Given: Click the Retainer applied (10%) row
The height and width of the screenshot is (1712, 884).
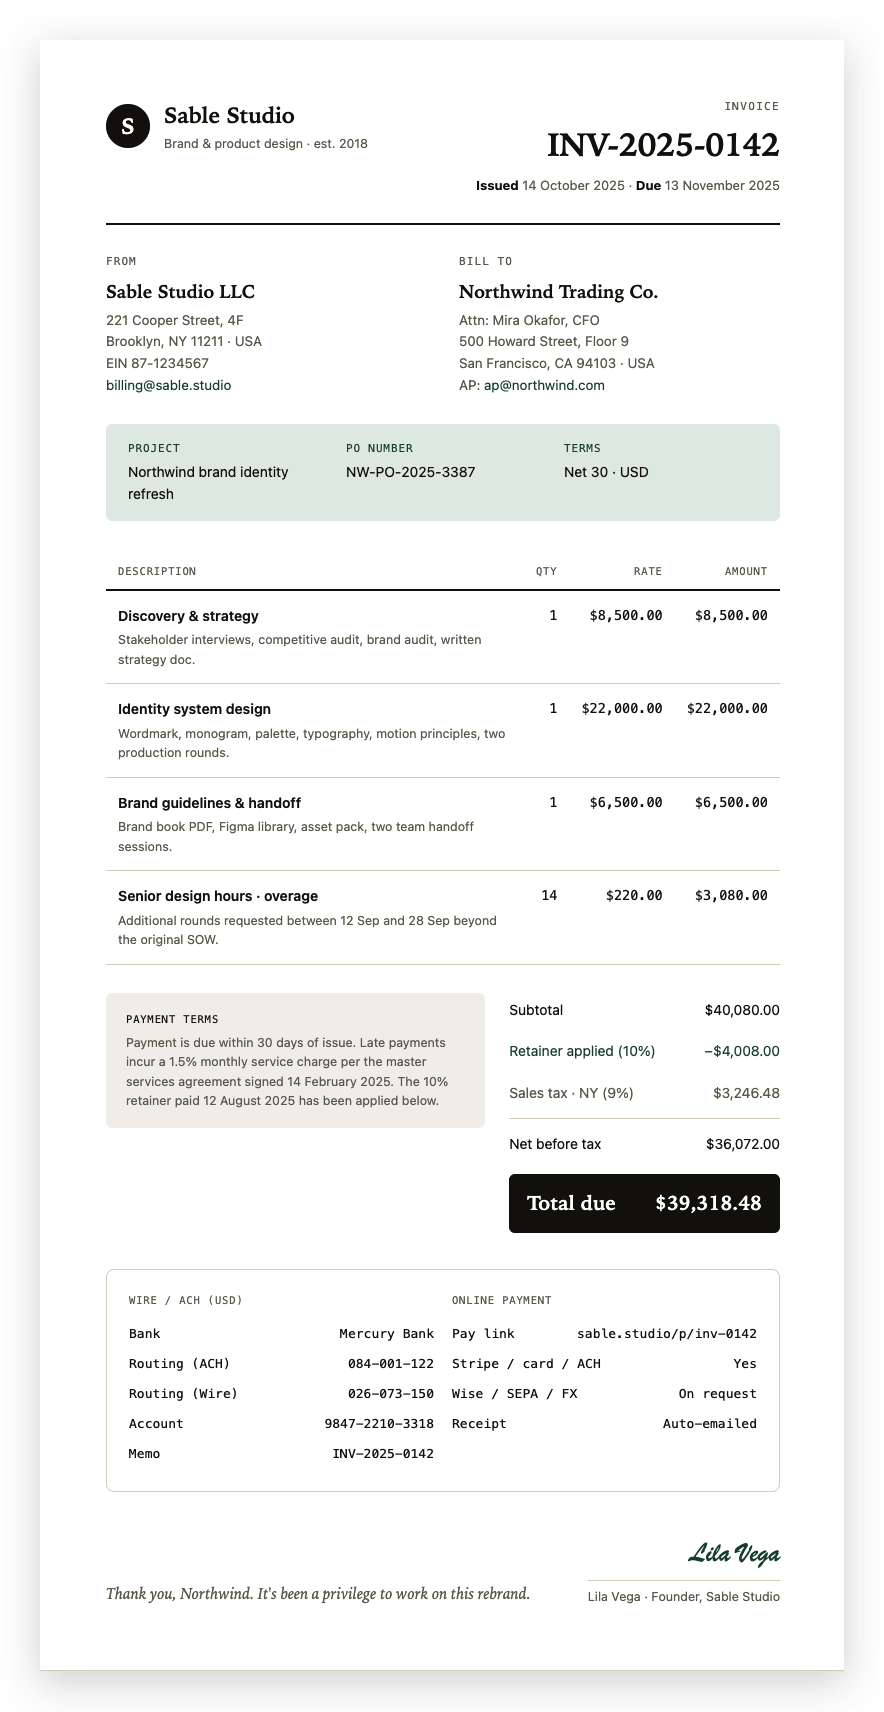Looking at the screenshot, I should [644, 1051].
